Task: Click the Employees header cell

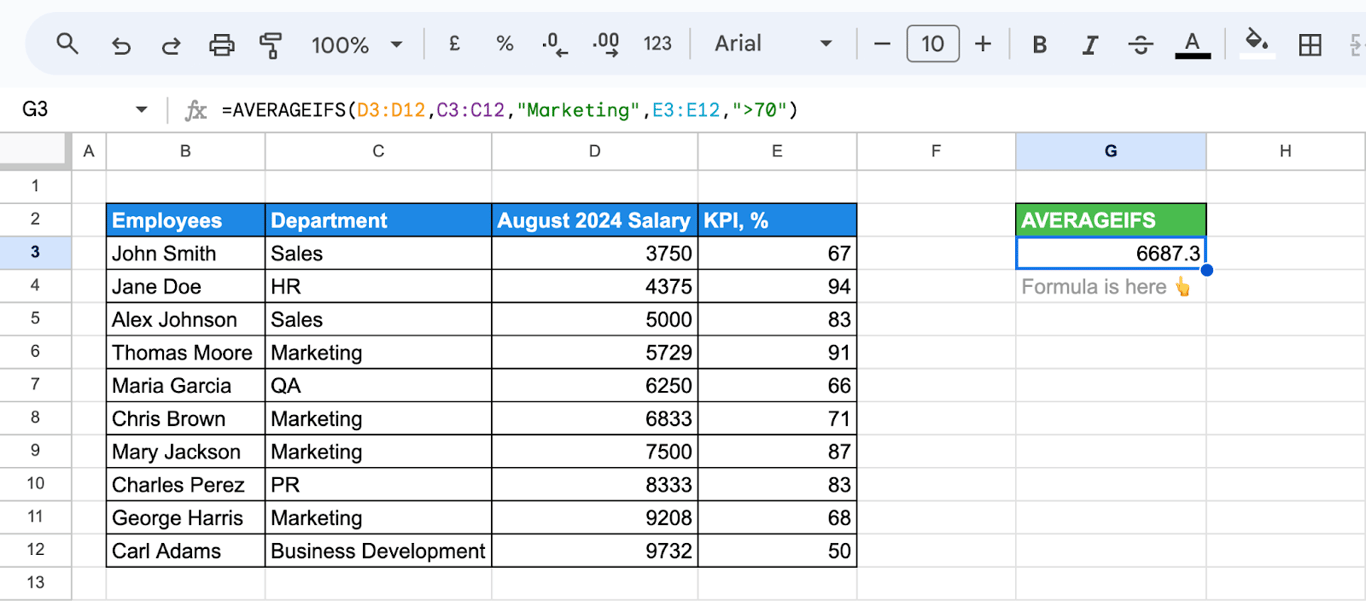Action: [186, 220]
